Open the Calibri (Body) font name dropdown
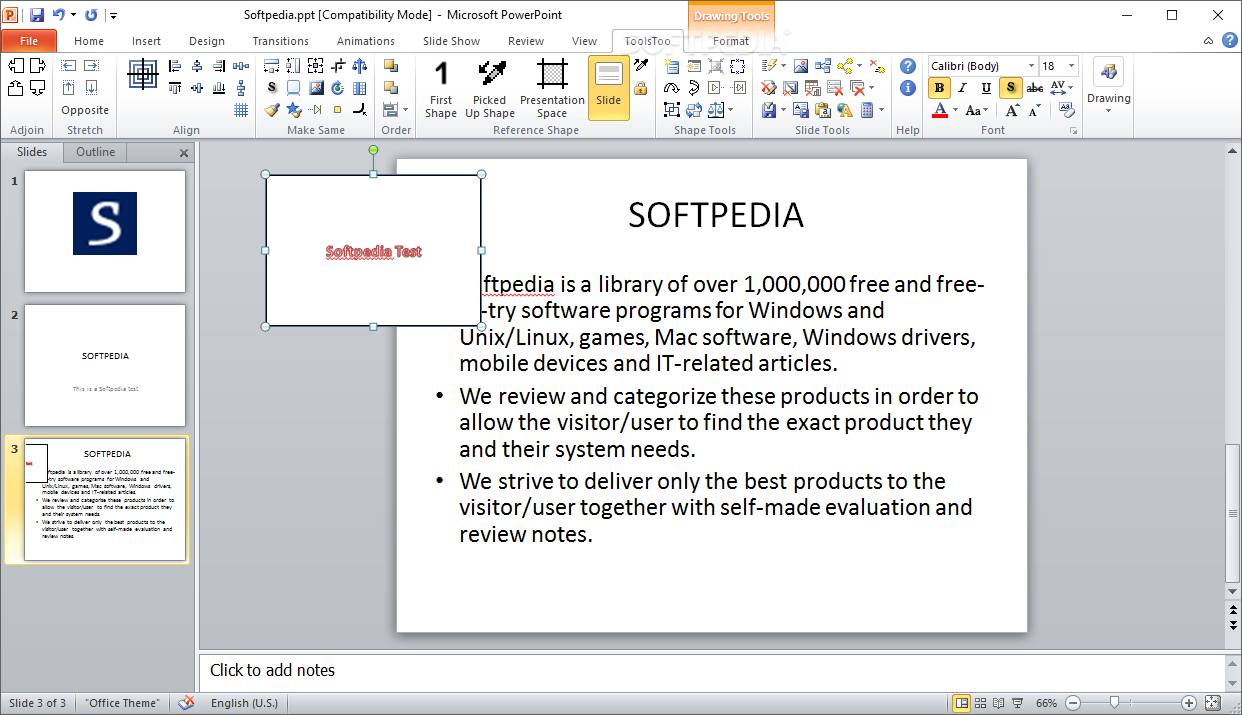This screenshot has height=715, width=1242. pos(1032,66)
